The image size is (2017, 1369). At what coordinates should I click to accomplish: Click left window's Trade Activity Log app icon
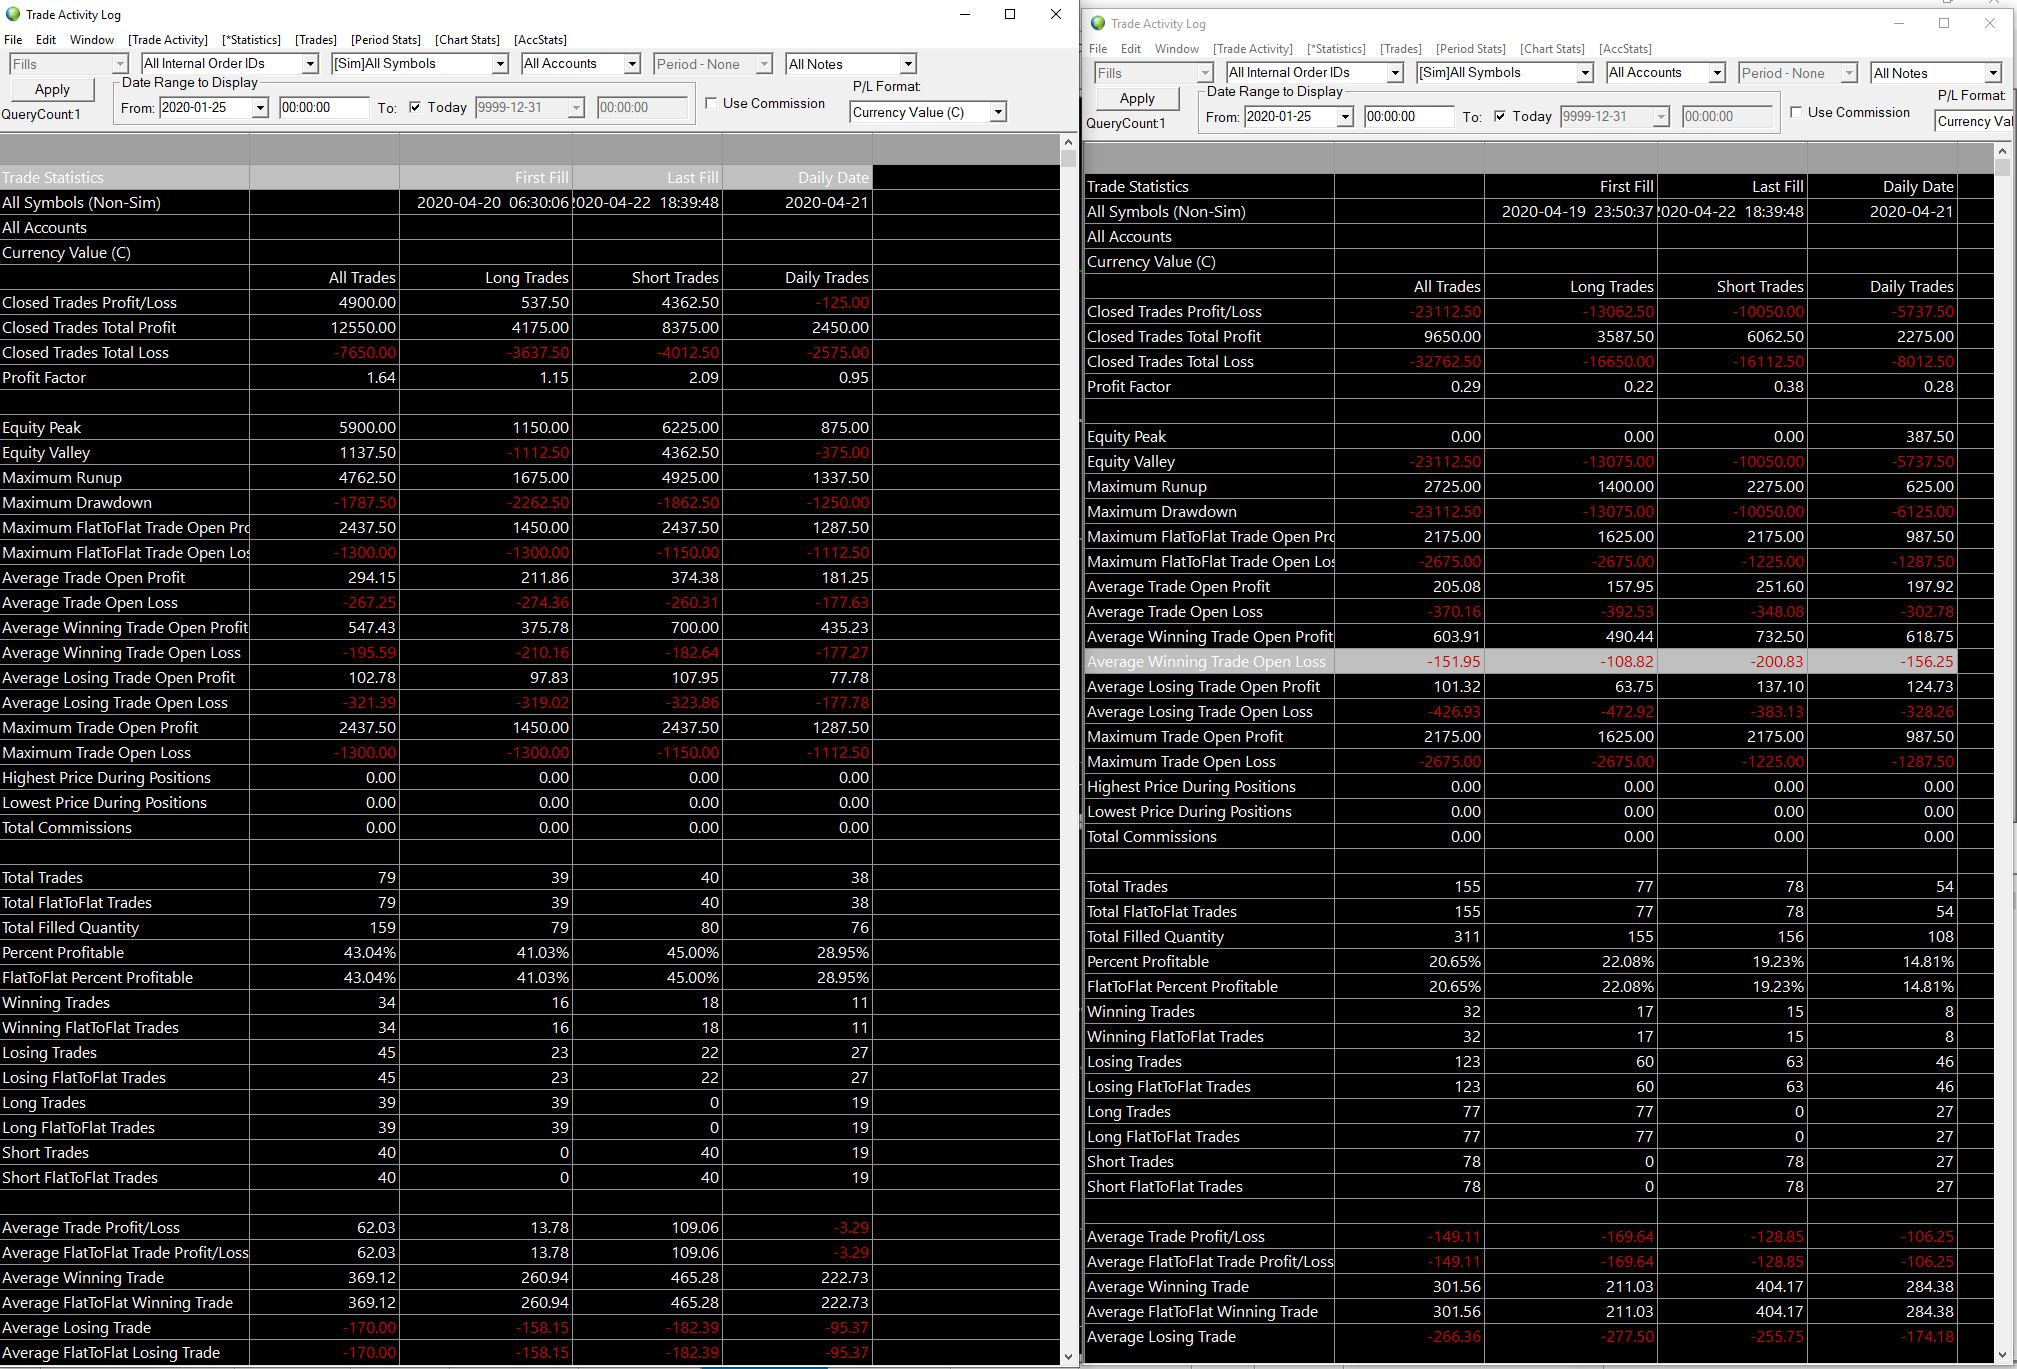click(13, 14)
